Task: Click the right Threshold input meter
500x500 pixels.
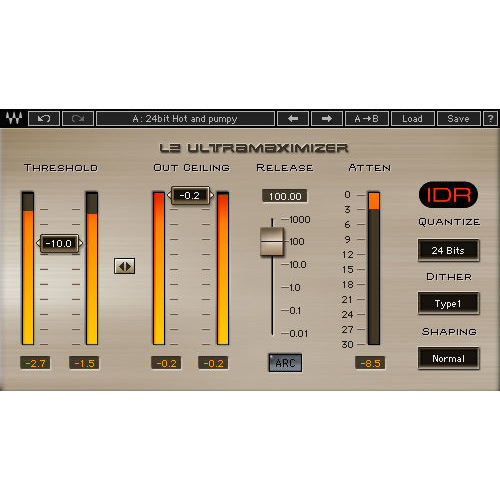Action: (92, 268)
